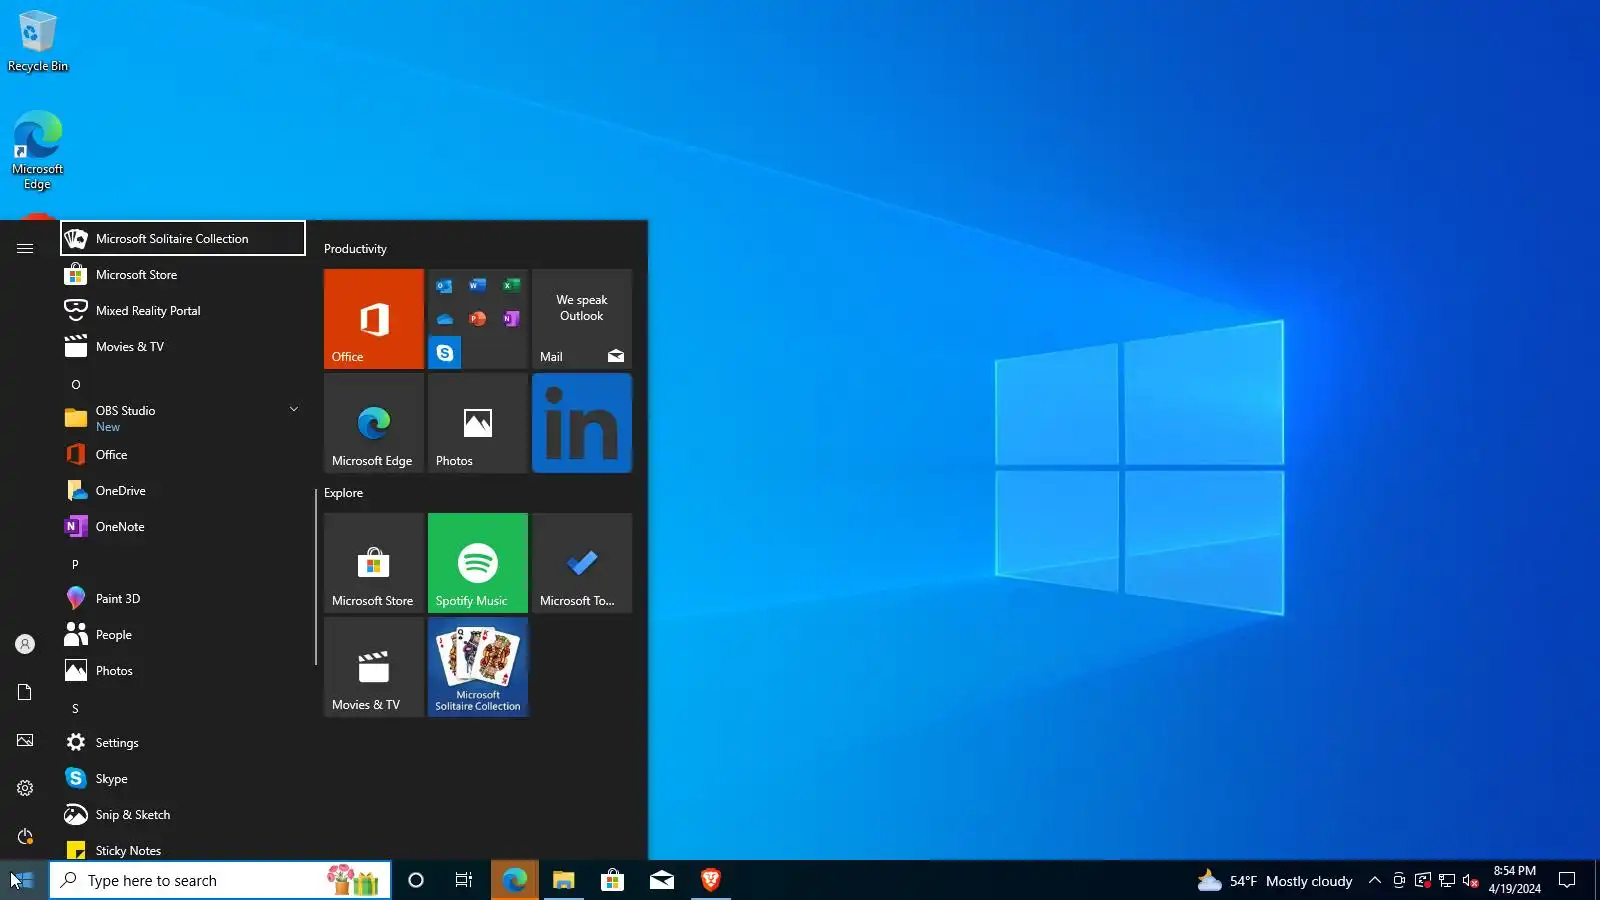Click the Start menu app list scrollbar

(316, 577)
